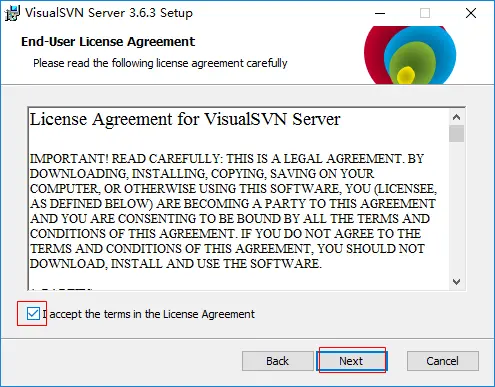Click the 'Please read the following' subtitle

tap(160, 63)
